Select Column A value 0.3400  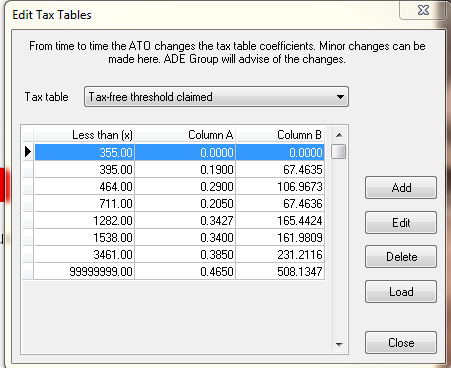(x=185, y=237)
